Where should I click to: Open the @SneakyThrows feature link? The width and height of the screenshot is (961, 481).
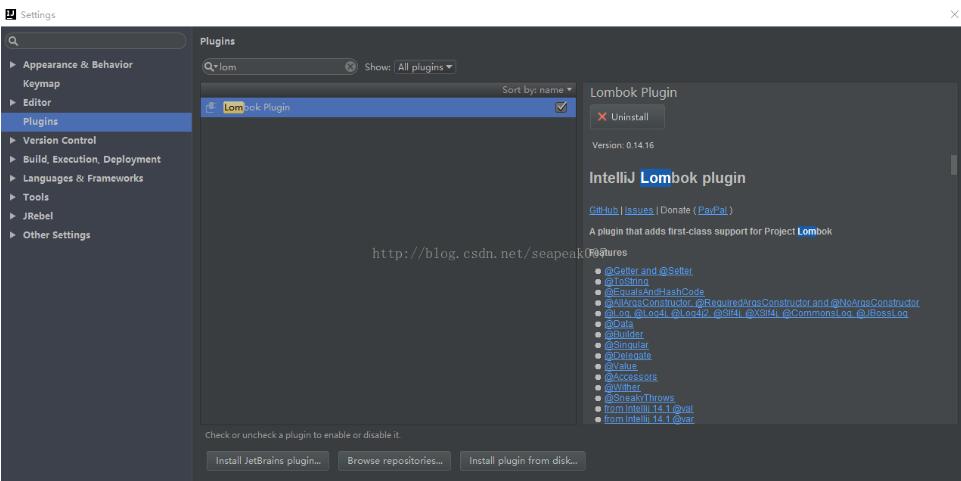[x=639, y=398]
